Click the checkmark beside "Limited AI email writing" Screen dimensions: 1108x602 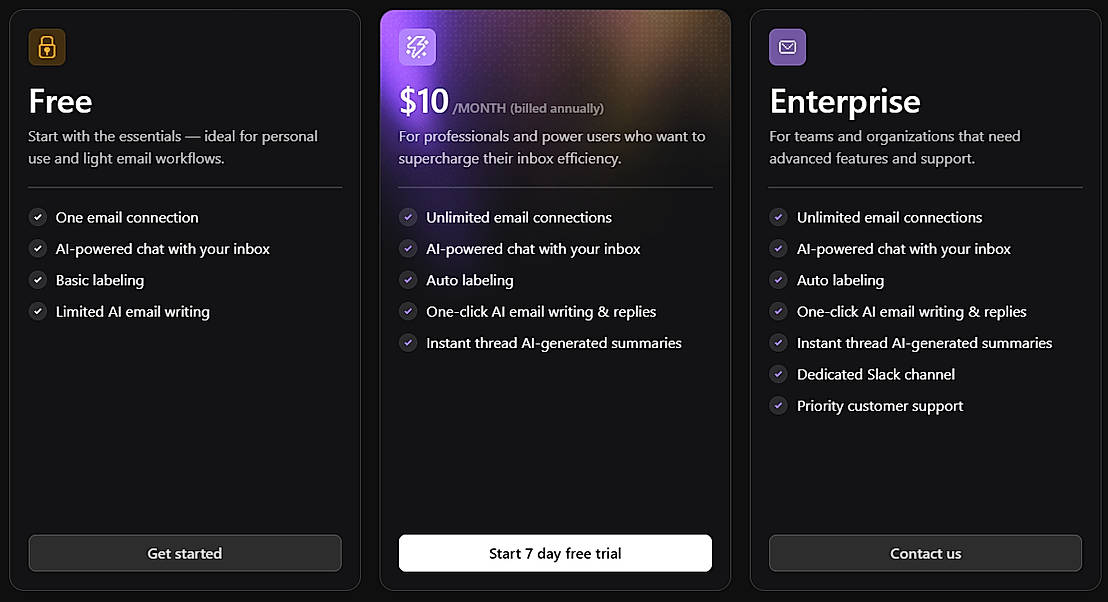coord(38,311)
